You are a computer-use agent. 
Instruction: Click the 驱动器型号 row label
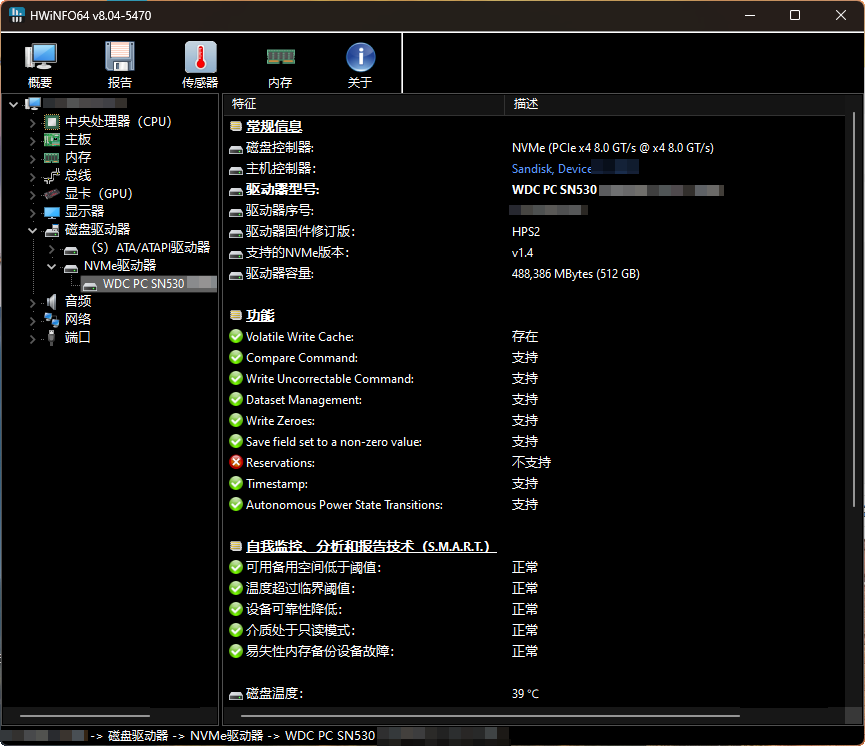tap(282, 189)
